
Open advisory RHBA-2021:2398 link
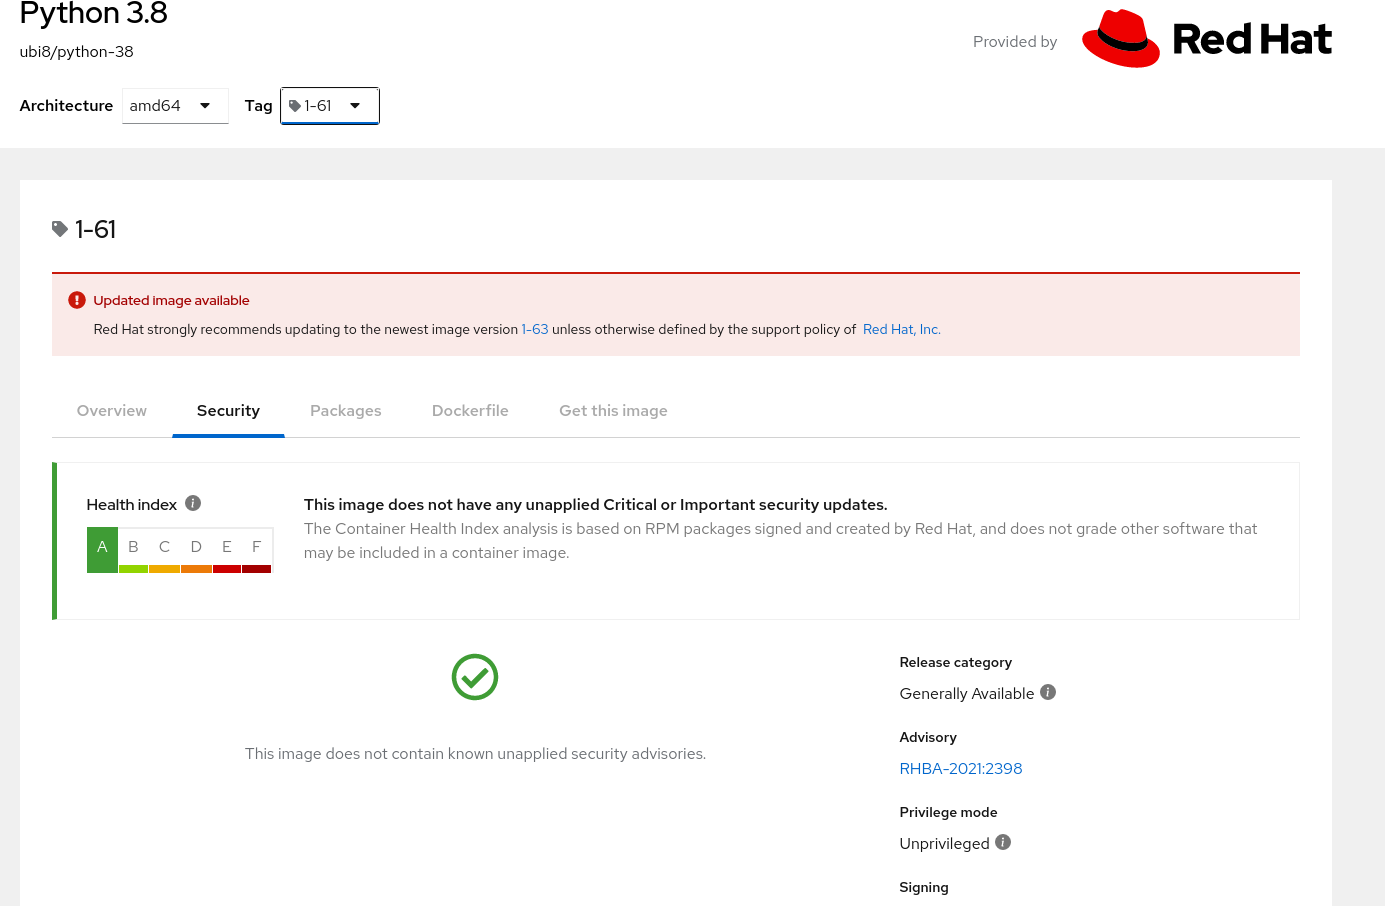coord(961,769)
